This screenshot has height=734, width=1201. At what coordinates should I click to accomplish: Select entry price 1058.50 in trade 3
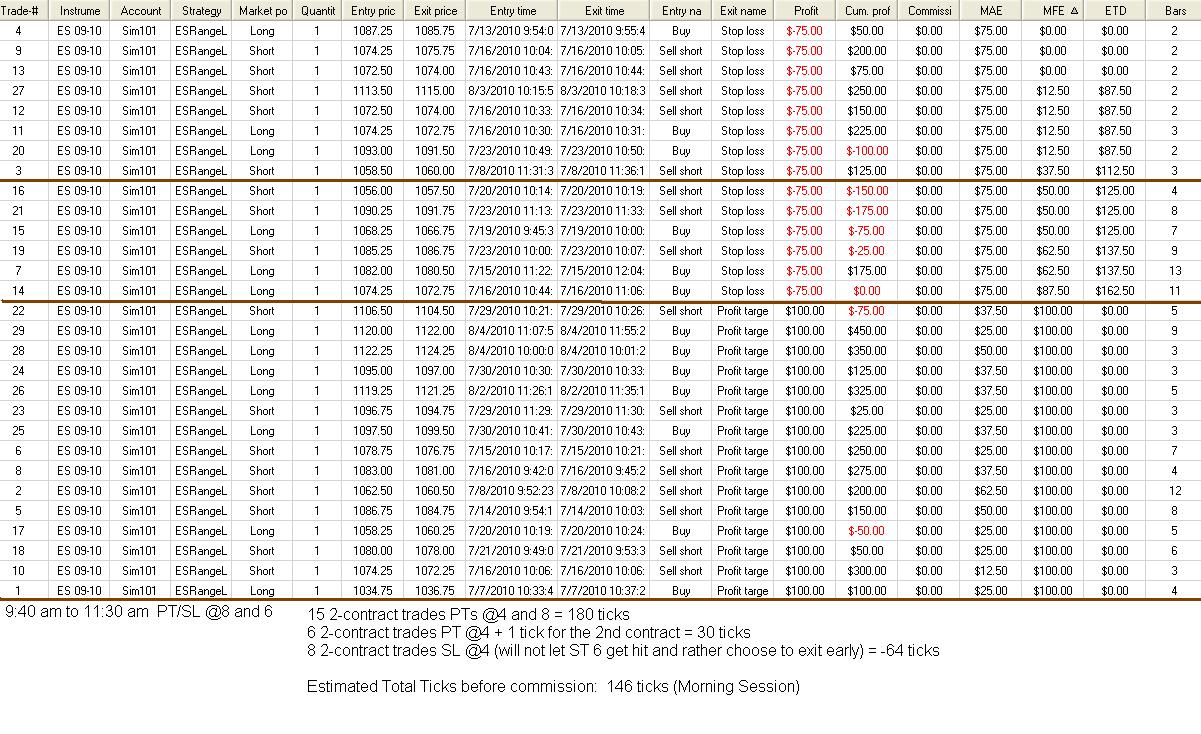[373, 171]
